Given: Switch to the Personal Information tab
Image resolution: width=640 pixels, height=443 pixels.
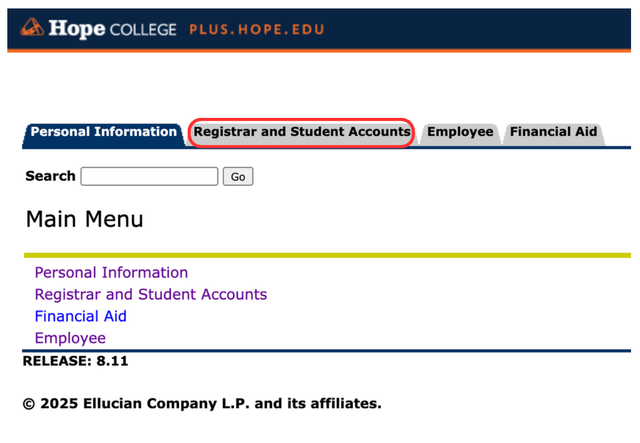Looking at the screenshot, I should coord(103,134).
